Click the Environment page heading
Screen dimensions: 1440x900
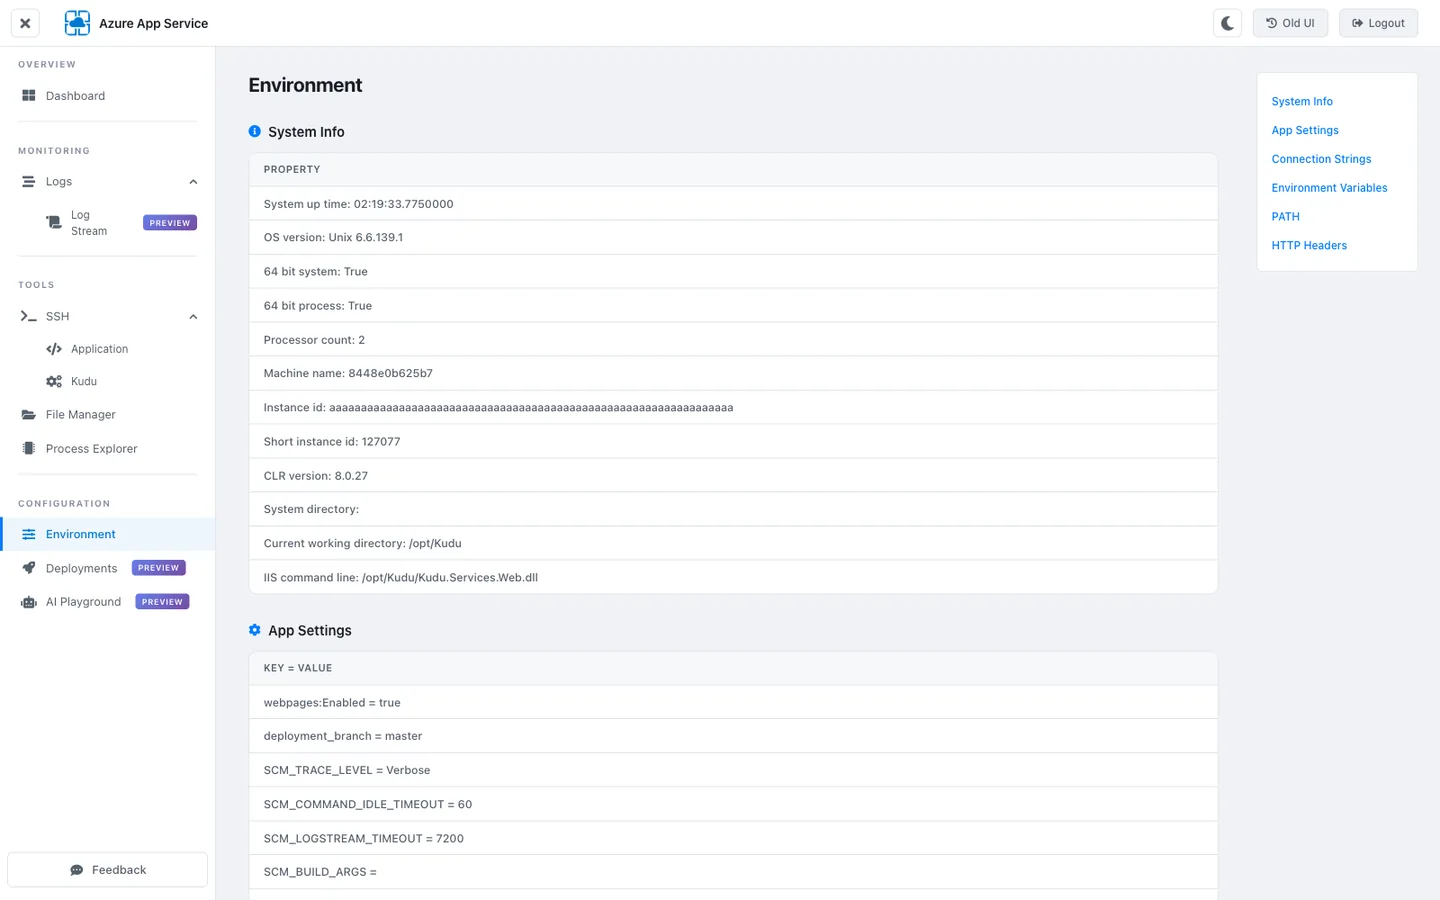pyautogui.click(x=305, y=85)
